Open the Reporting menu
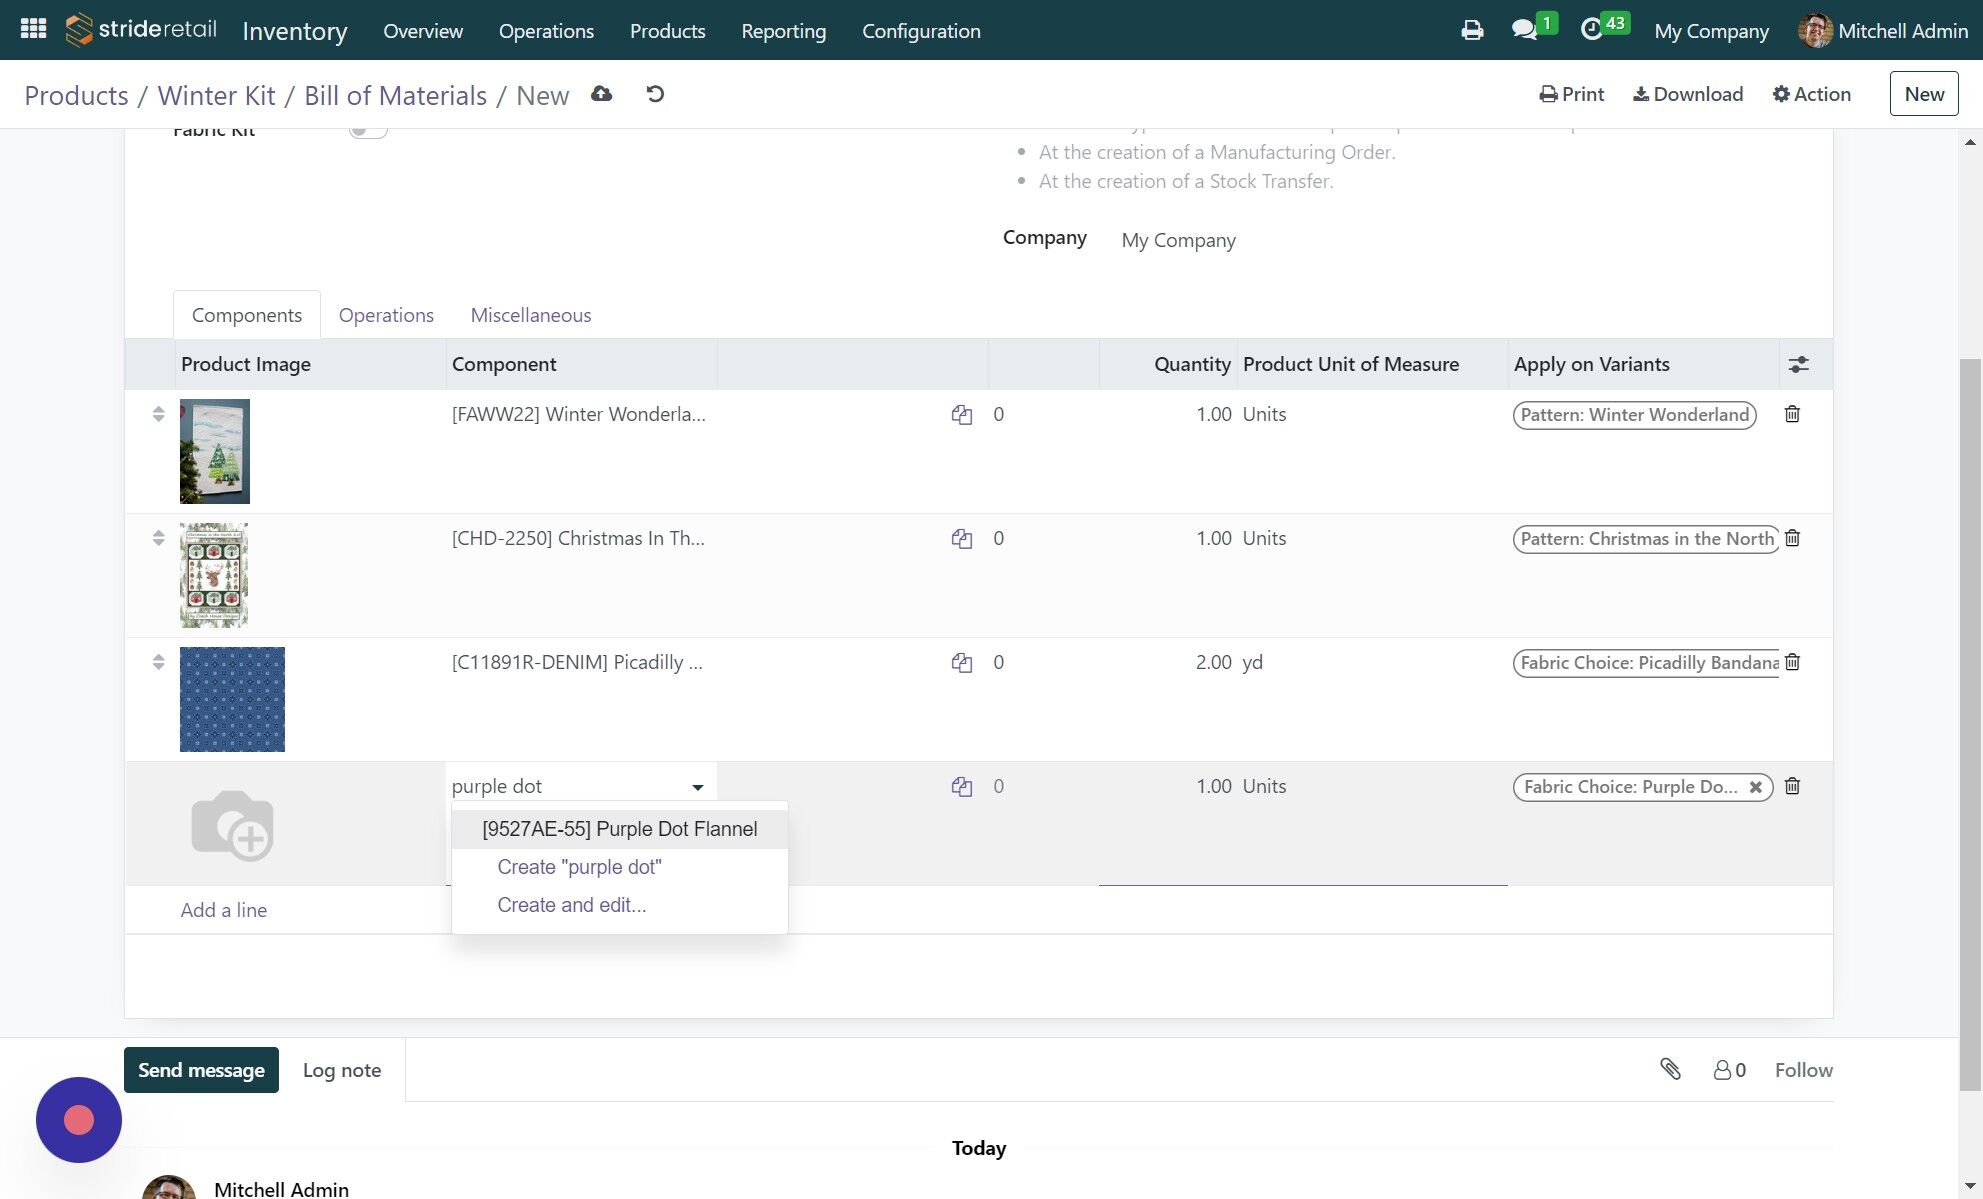The image size is (1983, 1199). point(784,31)
